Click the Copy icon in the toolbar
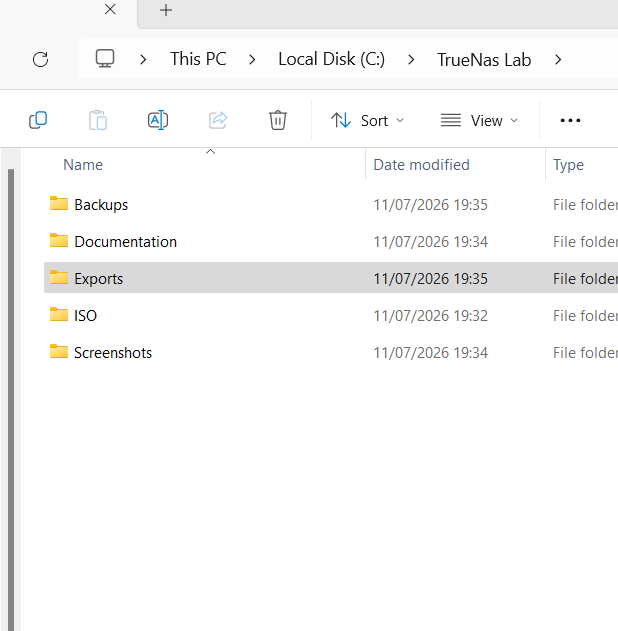Viewport: 618px width, 631px height. pos(38,120)
